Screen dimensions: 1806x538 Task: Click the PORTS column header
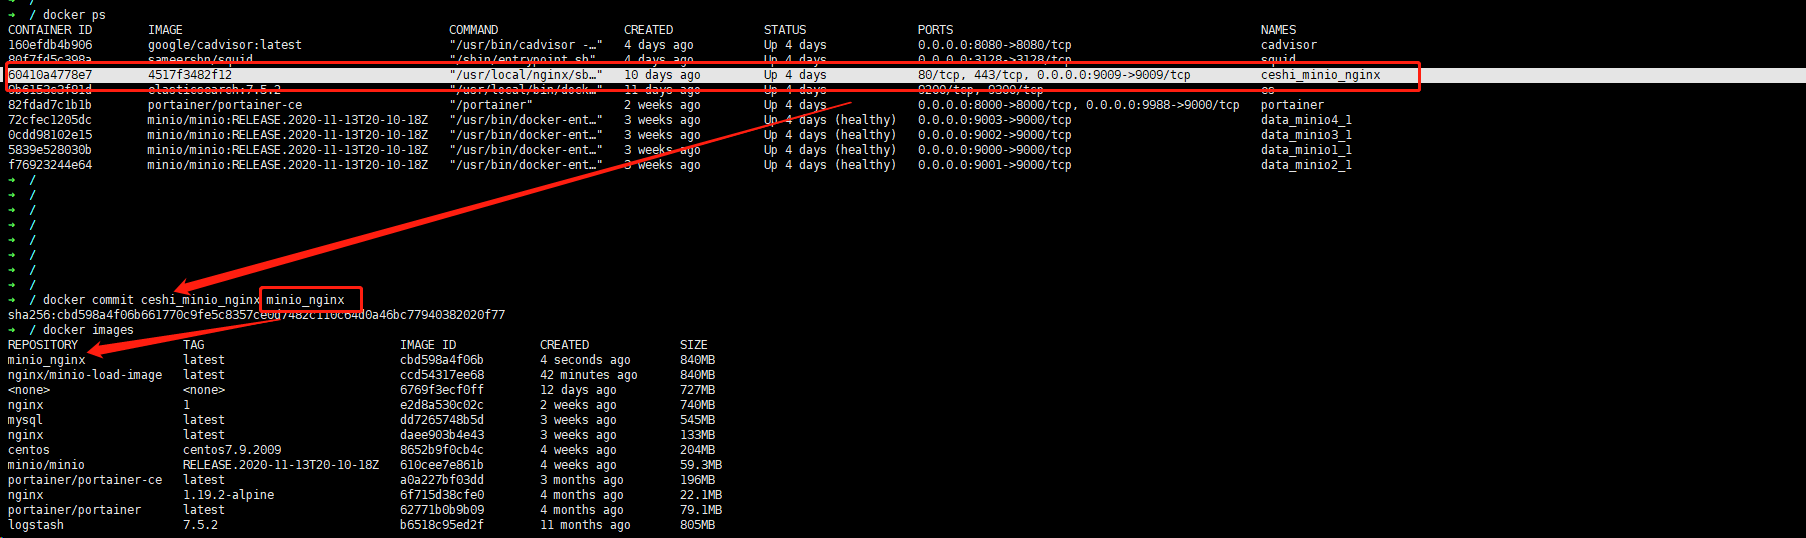pos(936,30)
